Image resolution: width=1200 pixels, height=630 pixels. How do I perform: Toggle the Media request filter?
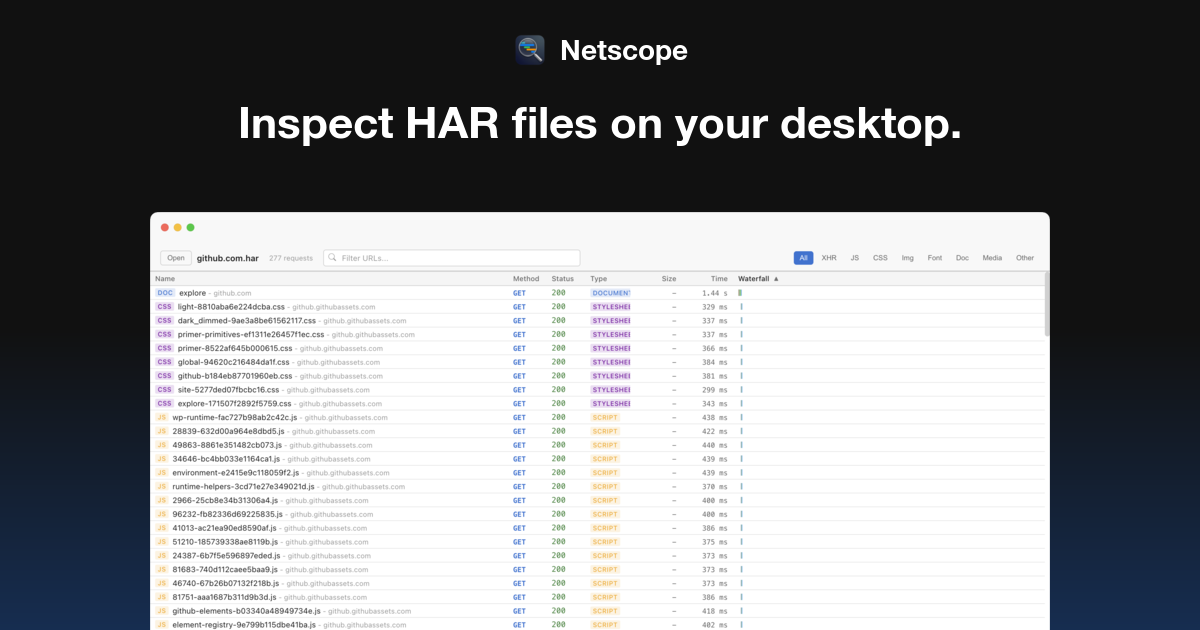click(x=991, y=257)
